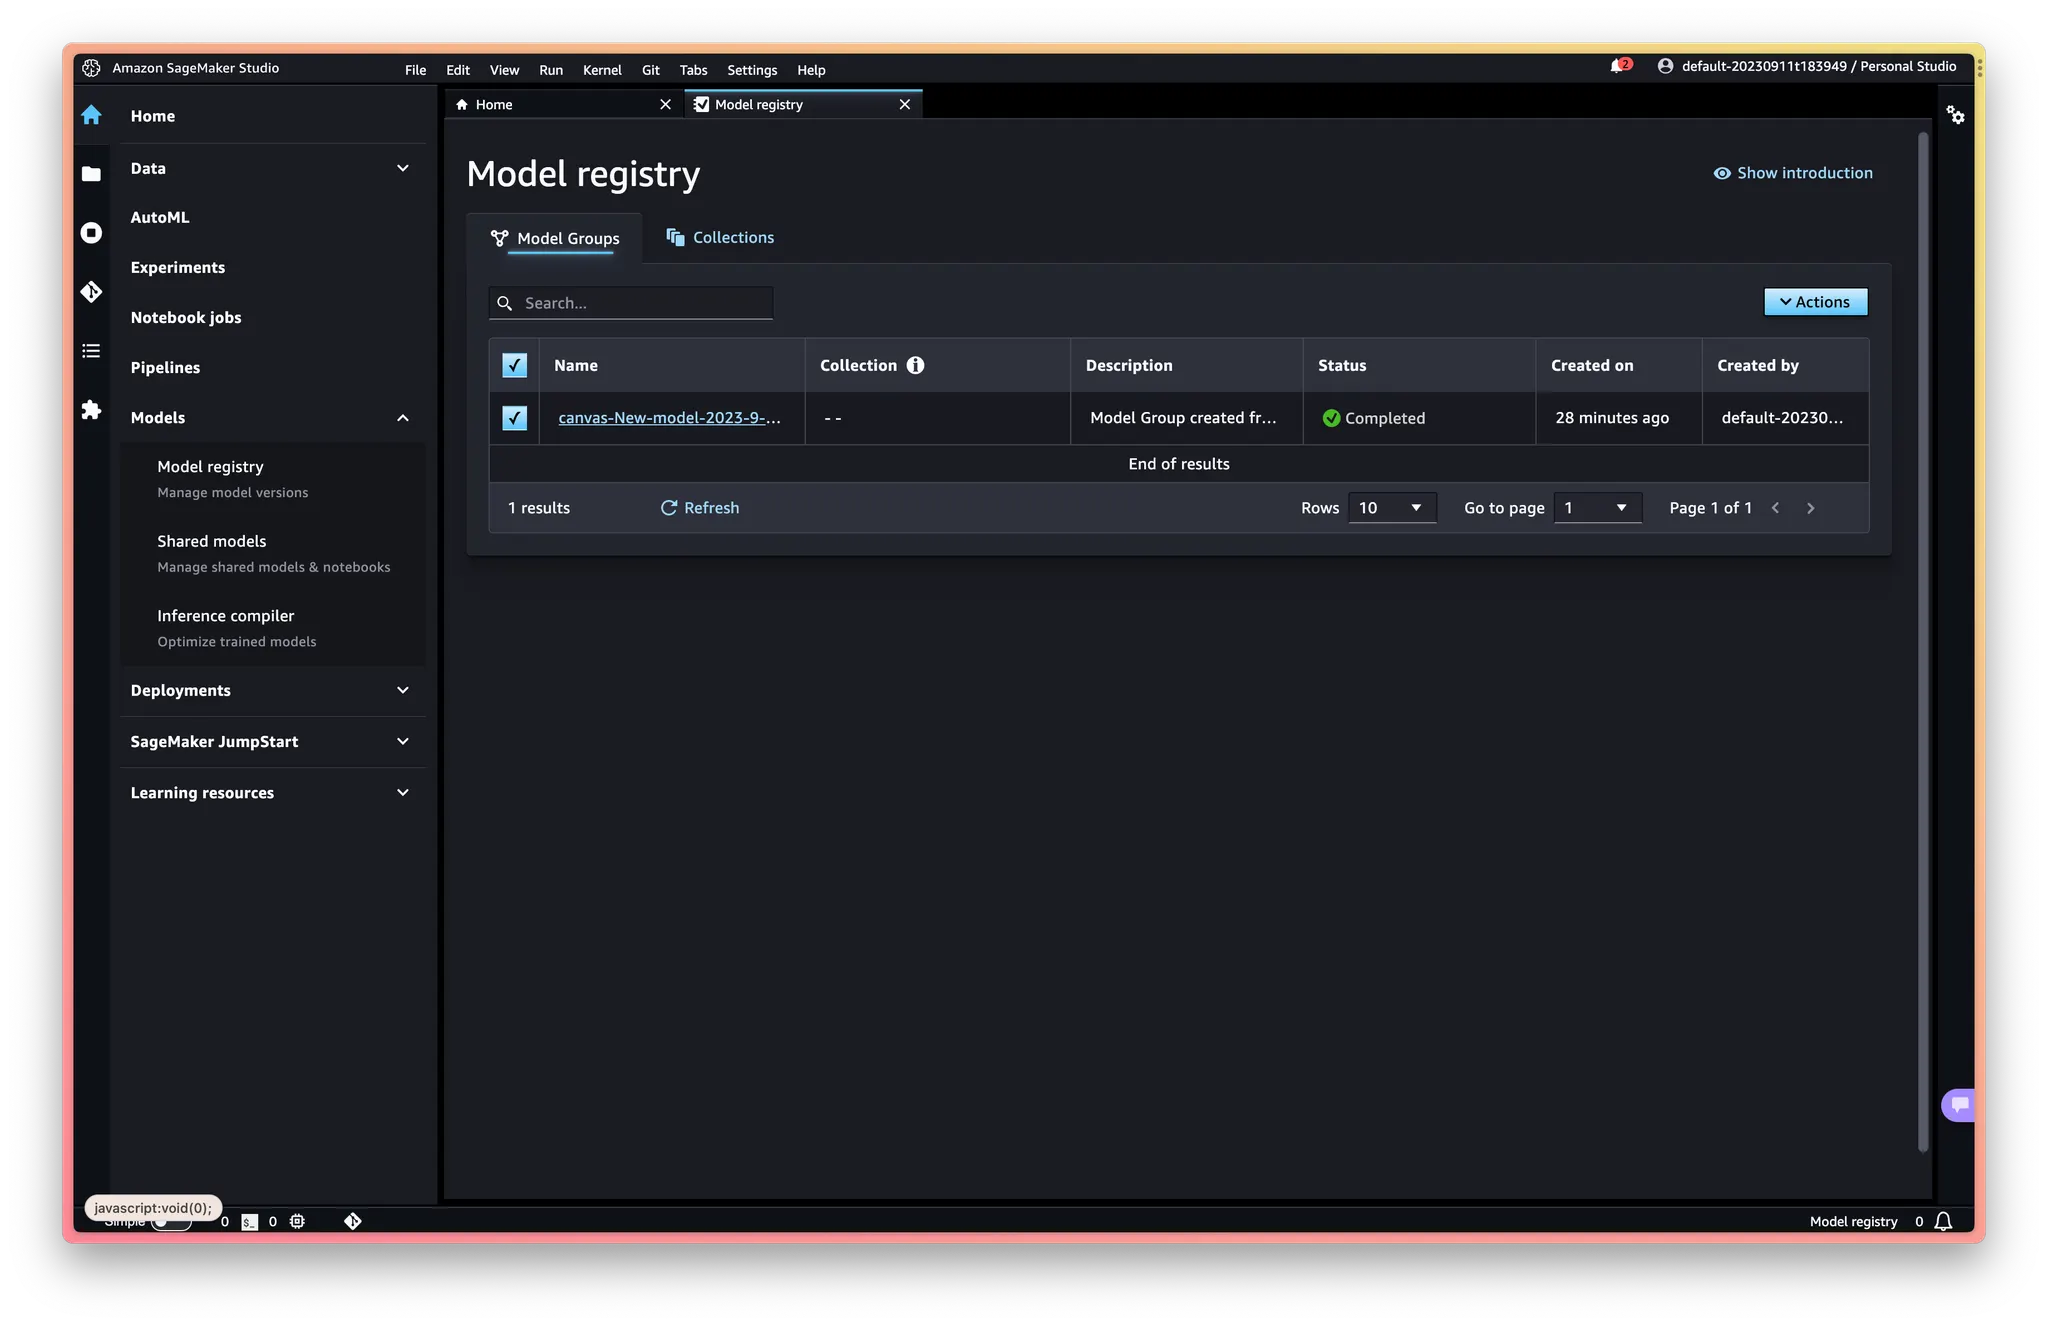2048x1326 pixels.
Task: Open the table of contents list icon
Action: 91,351
